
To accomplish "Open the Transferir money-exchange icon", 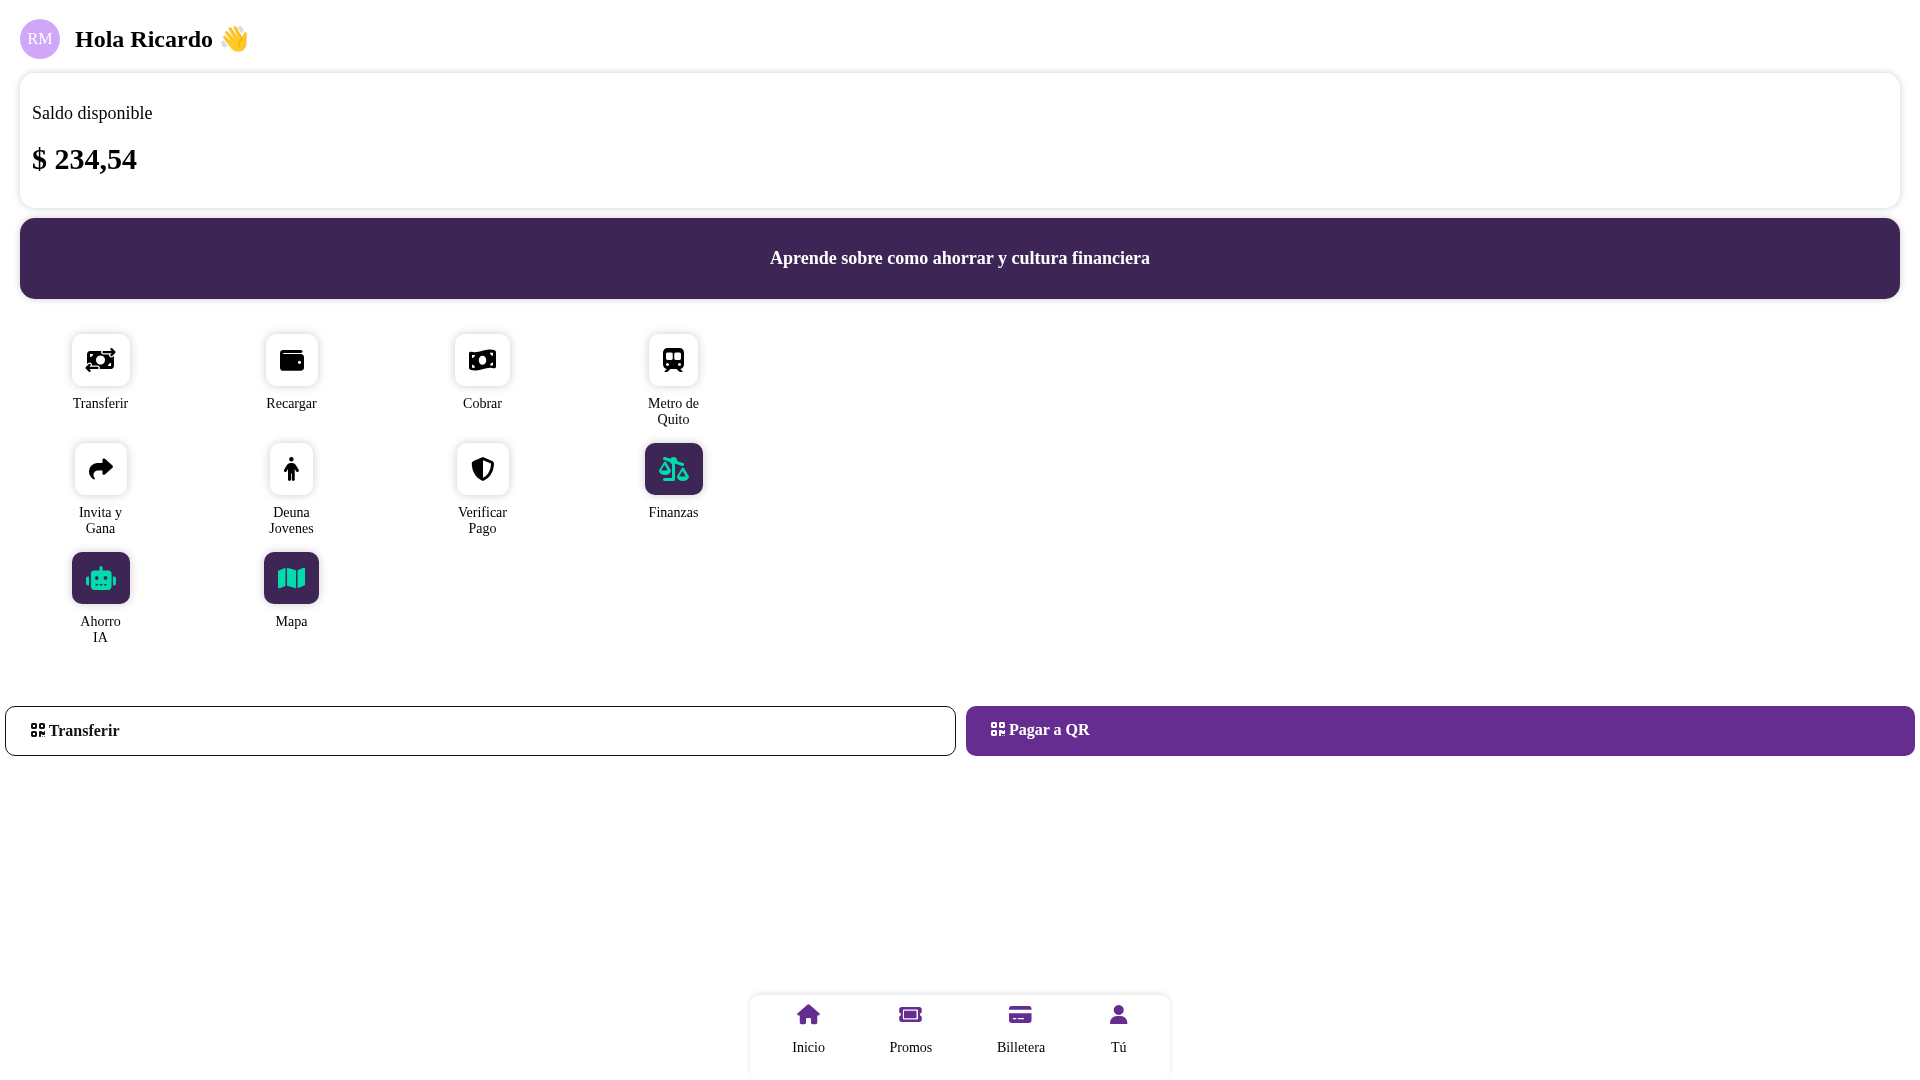I will click(x=100, y=360).
